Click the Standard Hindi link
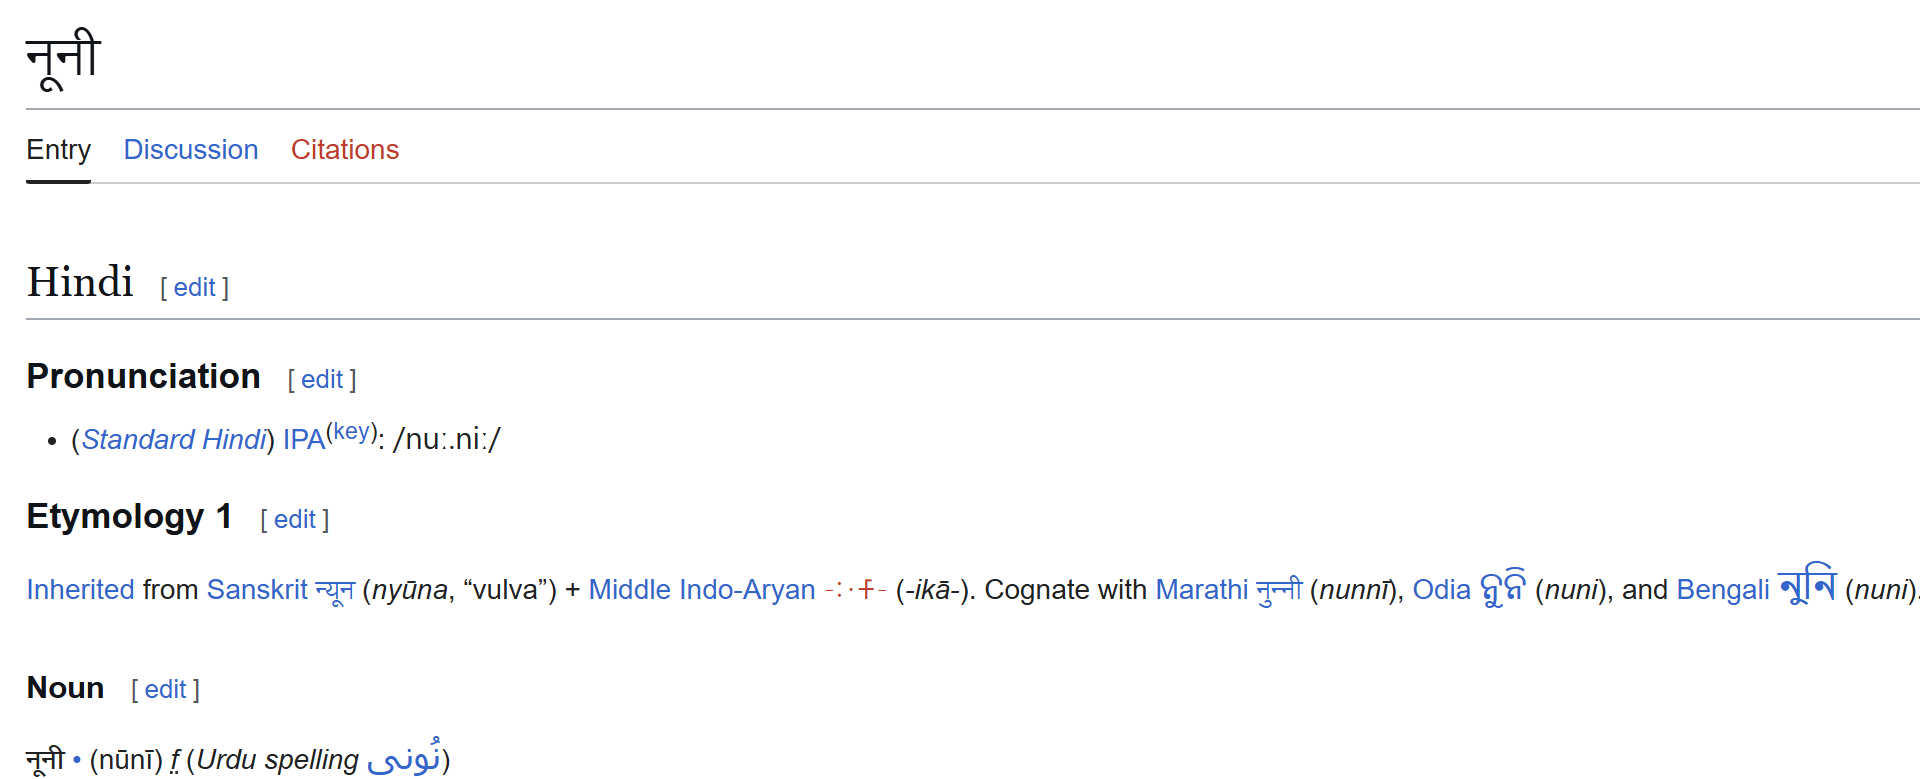Image resolution: width=1920 pixels, height=779 pixels. click(174, 440)
